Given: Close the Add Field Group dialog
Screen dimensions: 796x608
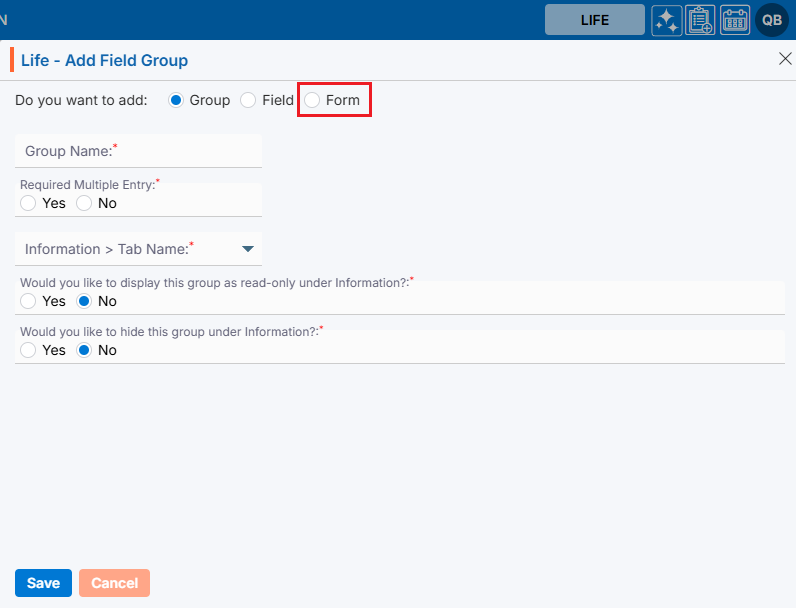Looking at the screenshot, I should [x=785, y=59].
